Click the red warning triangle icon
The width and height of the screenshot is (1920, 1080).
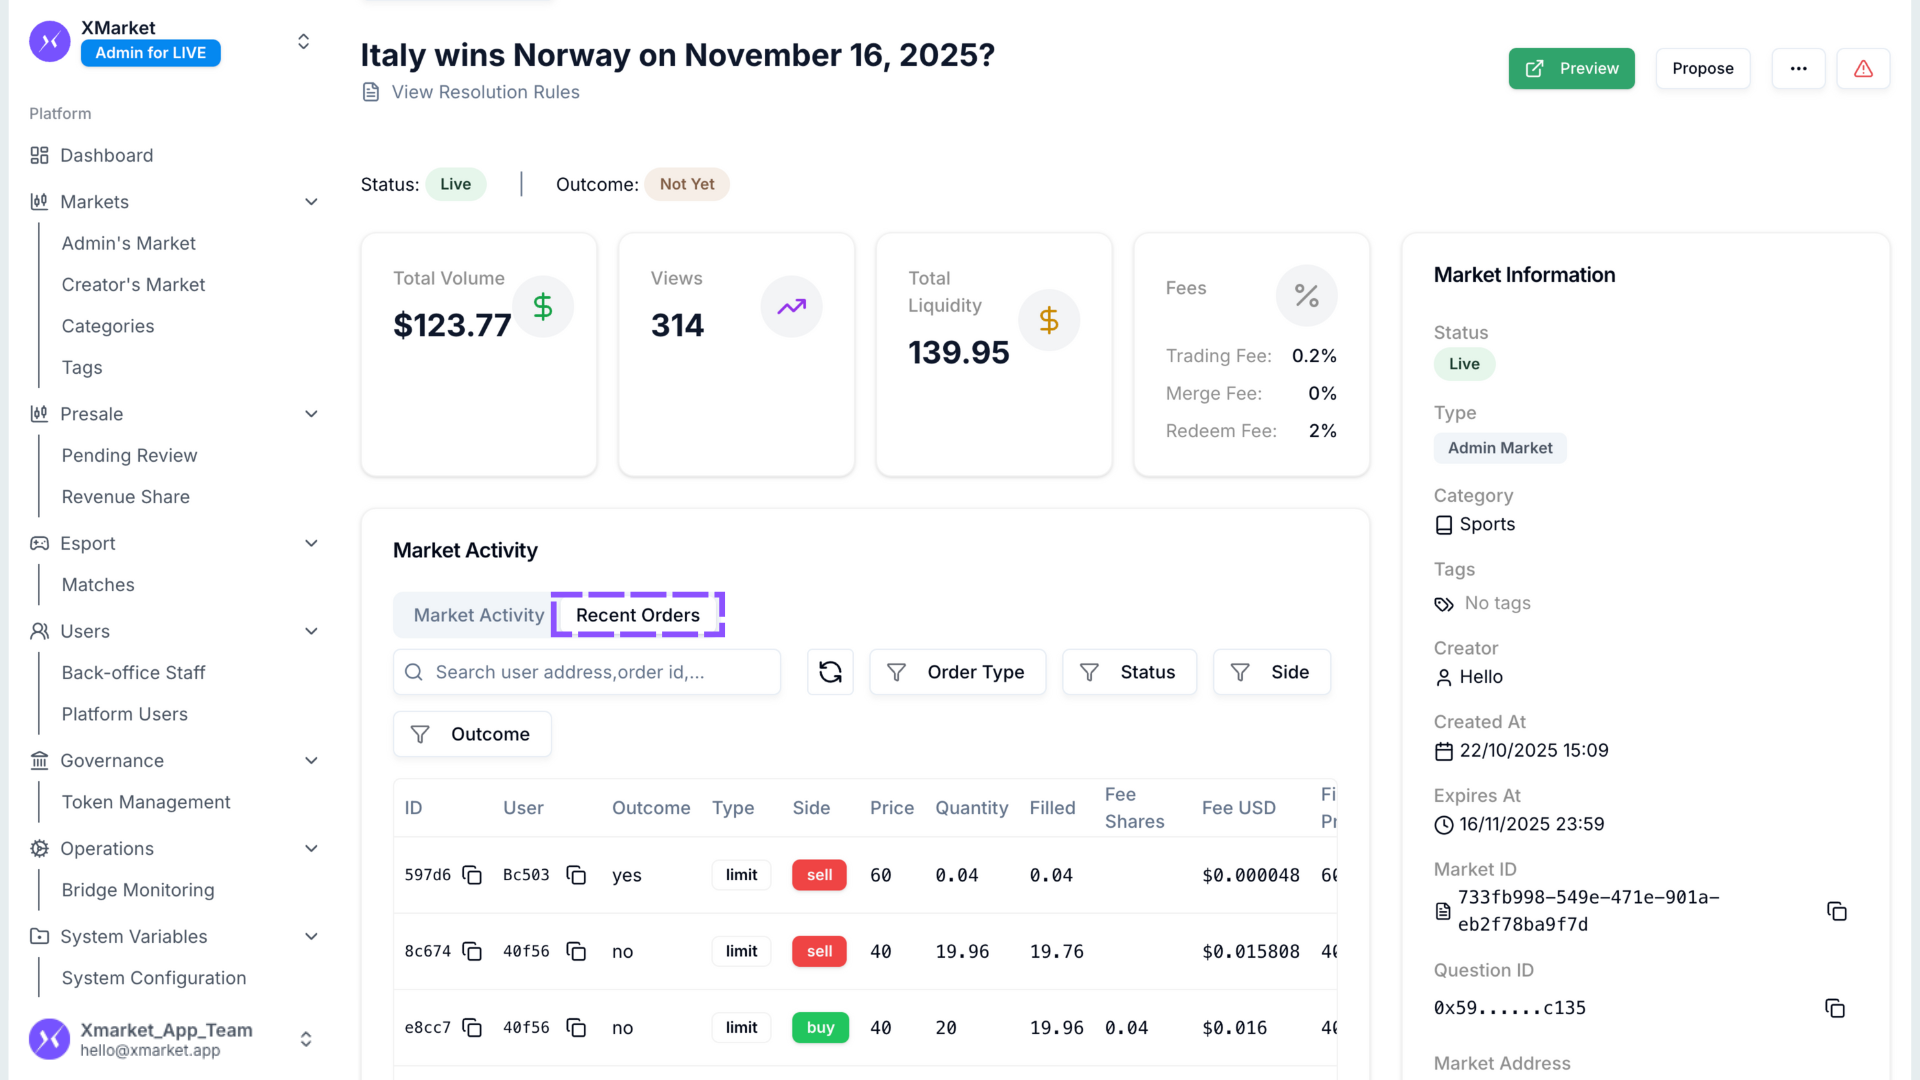pos(1863,68)
